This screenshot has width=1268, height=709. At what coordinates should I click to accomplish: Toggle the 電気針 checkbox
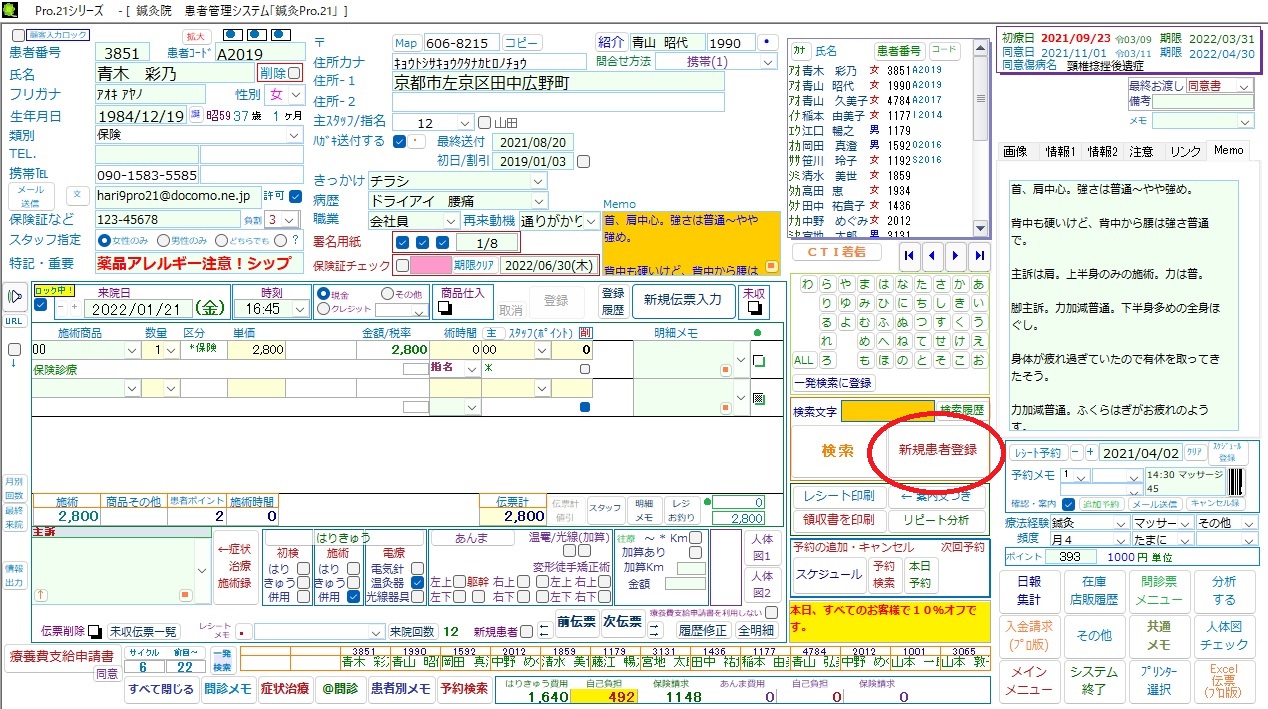[415, 567]
